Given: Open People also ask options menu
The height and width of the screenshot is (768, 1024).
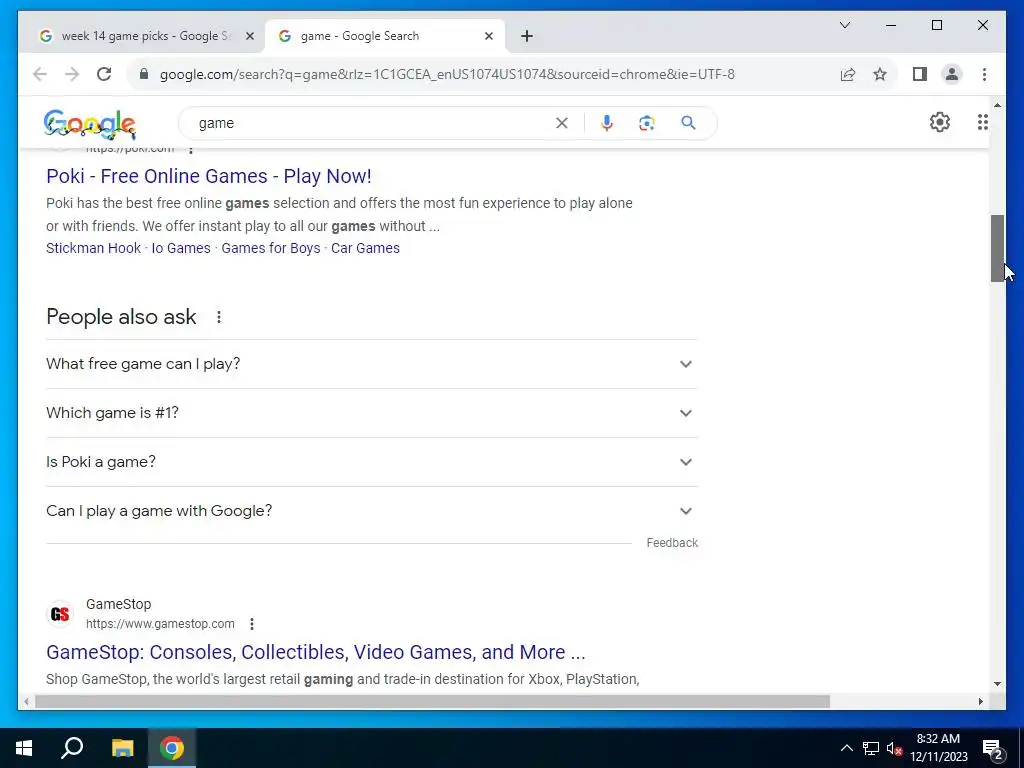Looking at the screenshot, I should 219,317.
